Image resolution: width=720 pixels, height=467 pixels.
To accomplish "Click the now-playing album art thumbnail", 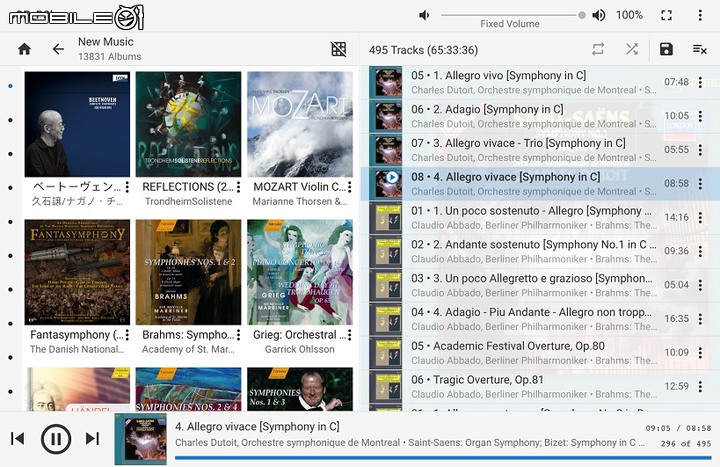I will coord(141,439).
